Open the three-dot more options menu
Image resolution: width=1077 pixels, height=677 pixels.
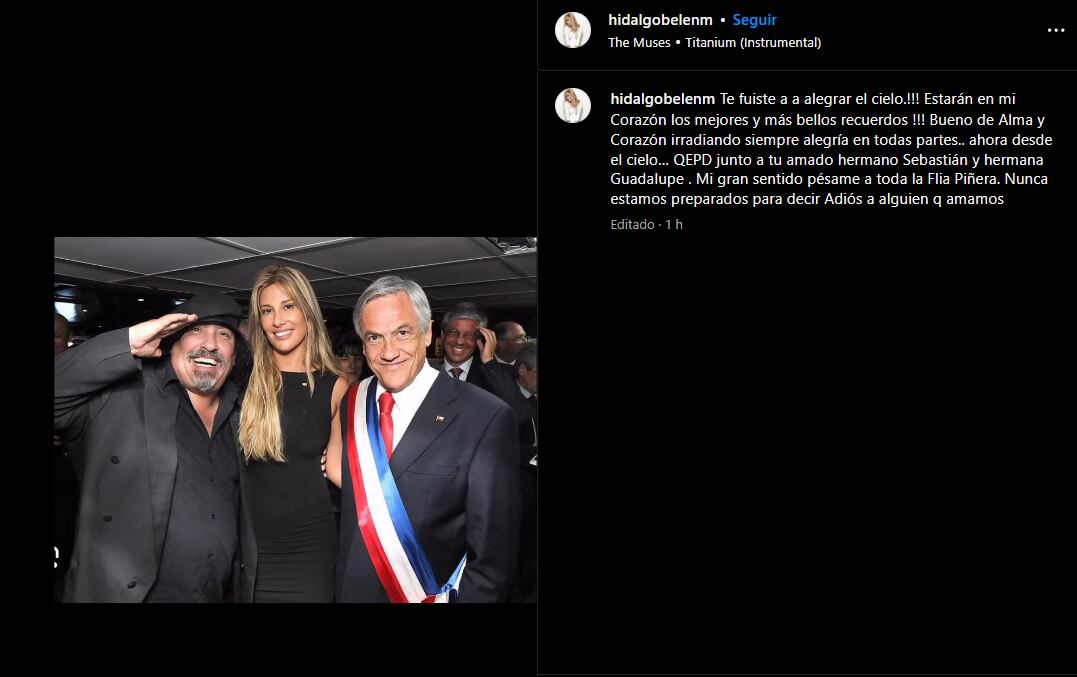pyautogui.click(x=1056, y=30)
